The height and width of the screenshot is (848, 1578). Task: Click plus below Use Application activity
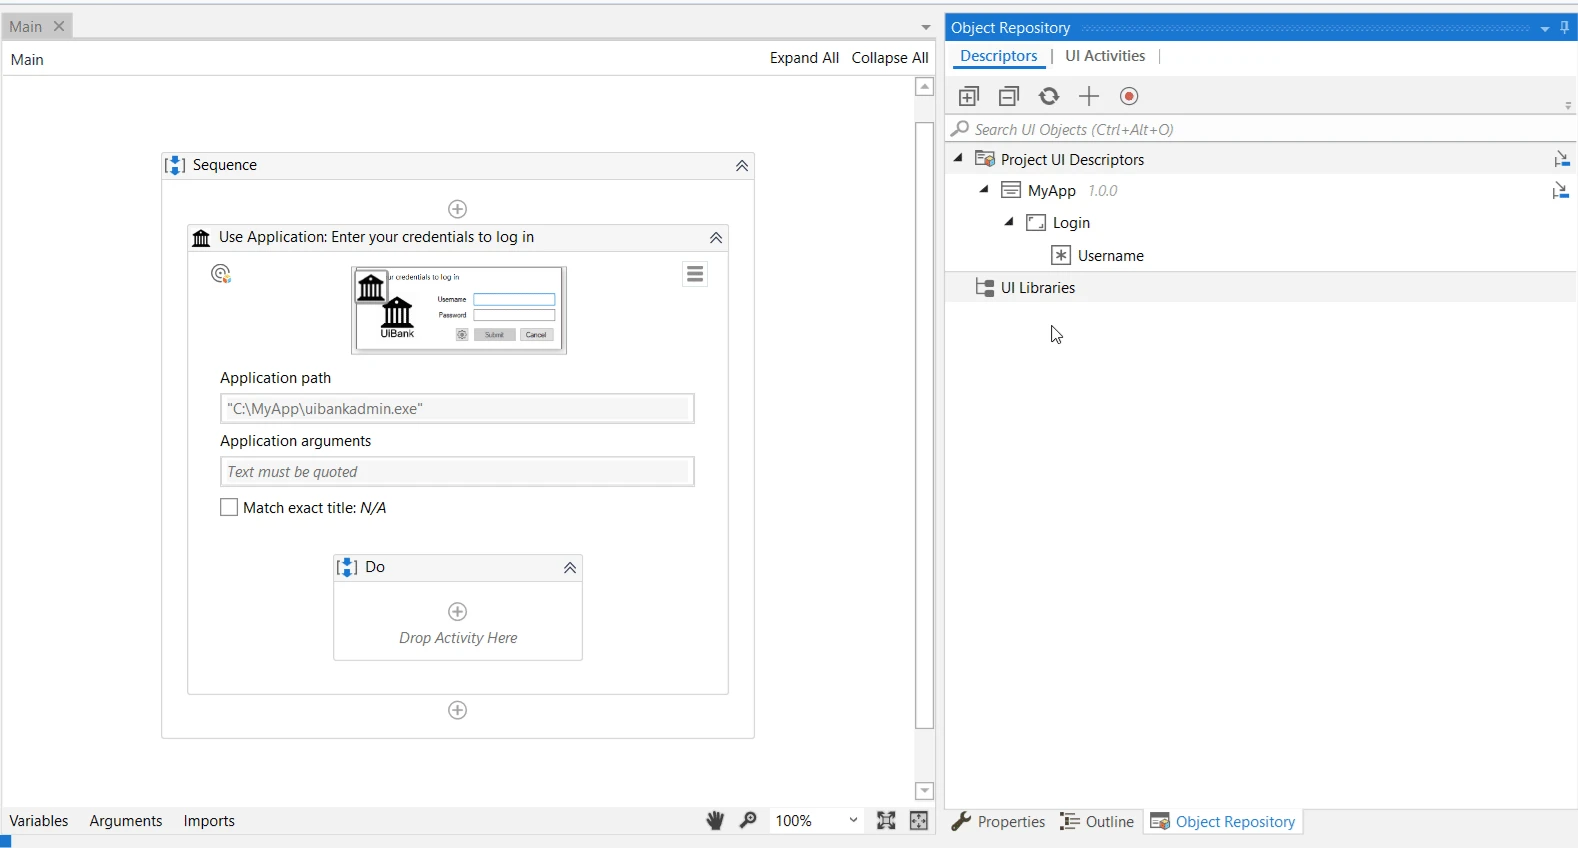tap(458, 710)
